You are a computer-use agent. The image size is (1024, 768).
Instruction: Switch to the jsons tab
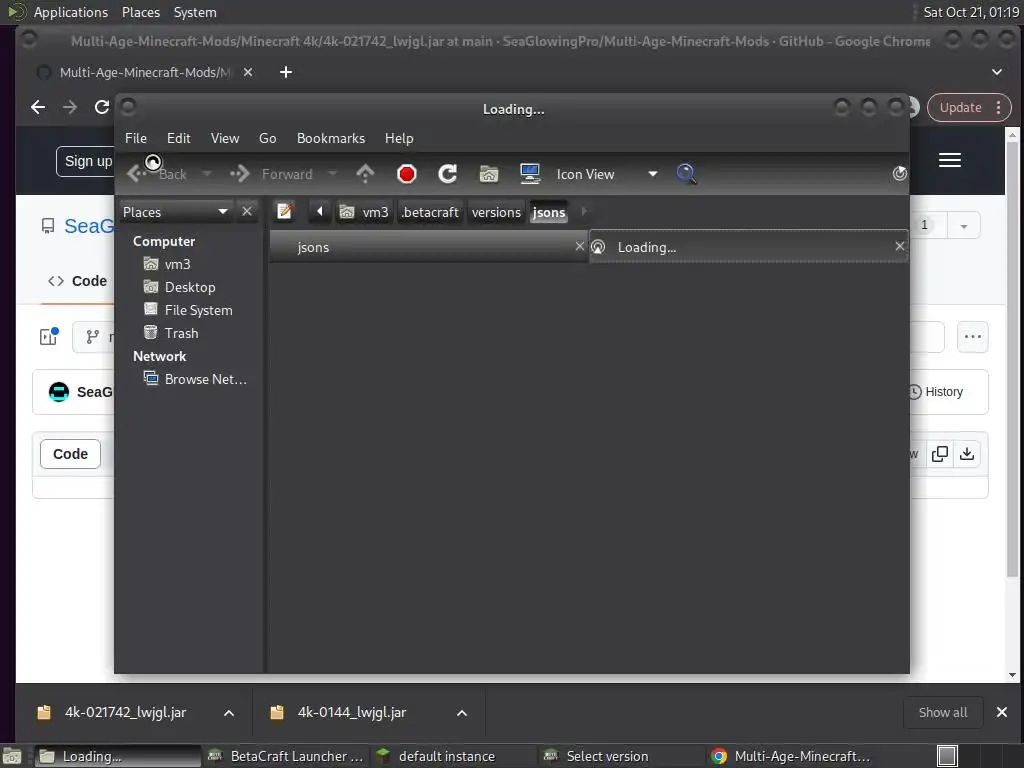click(x=428, y=247)
